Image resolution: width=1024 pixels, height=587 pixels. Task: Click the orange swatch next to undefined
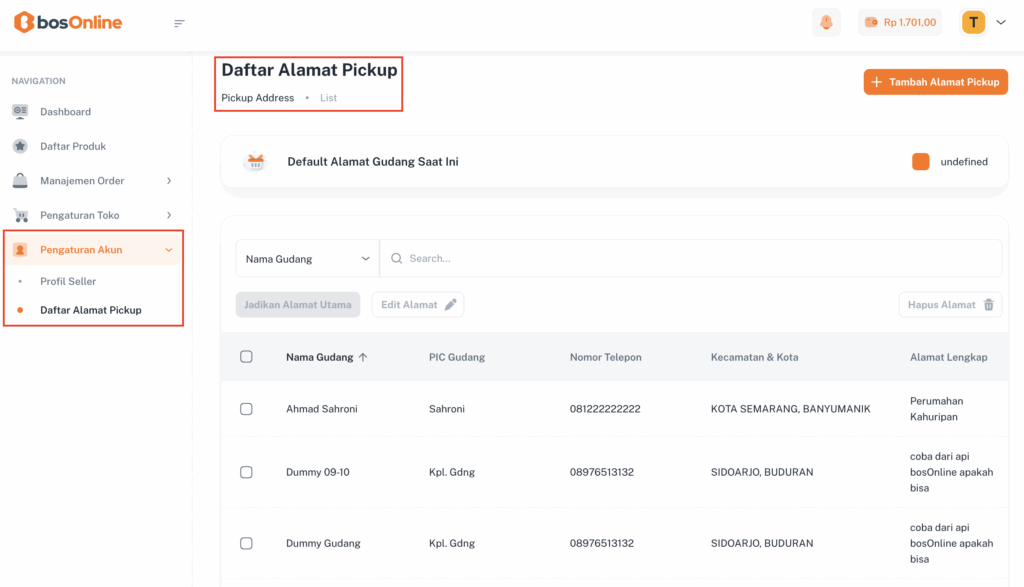[920, 162]
